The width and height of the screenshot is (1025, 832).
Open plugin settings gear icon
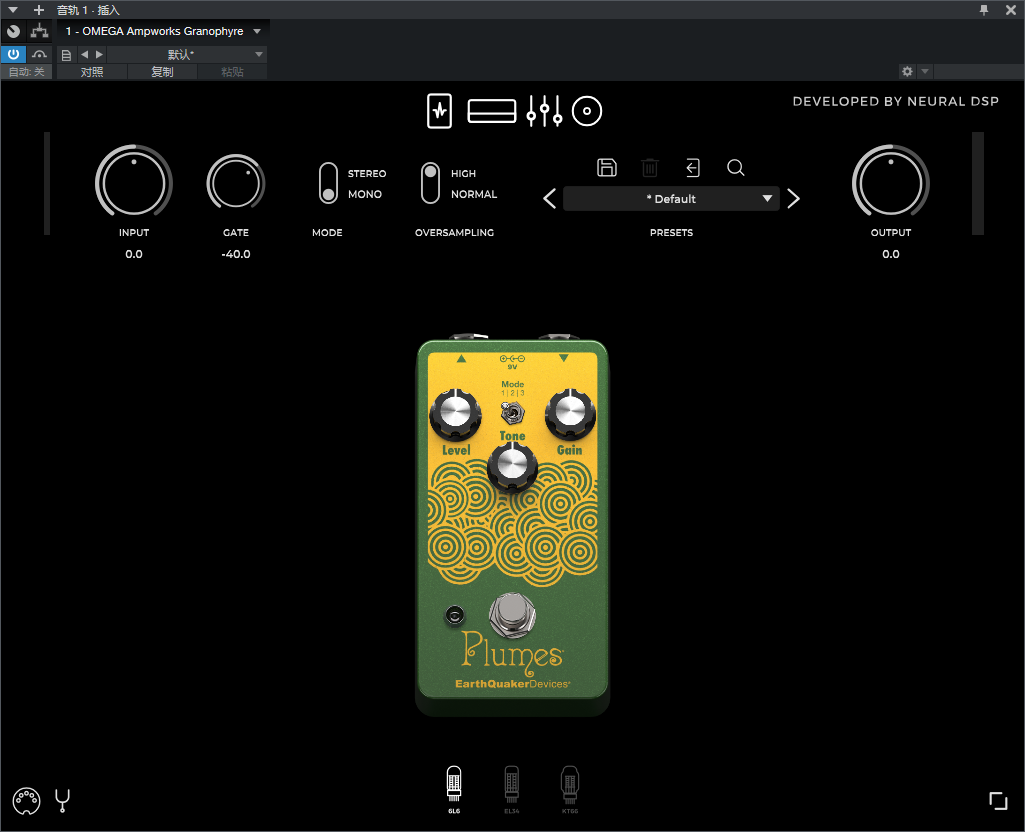tap(907, 71)
